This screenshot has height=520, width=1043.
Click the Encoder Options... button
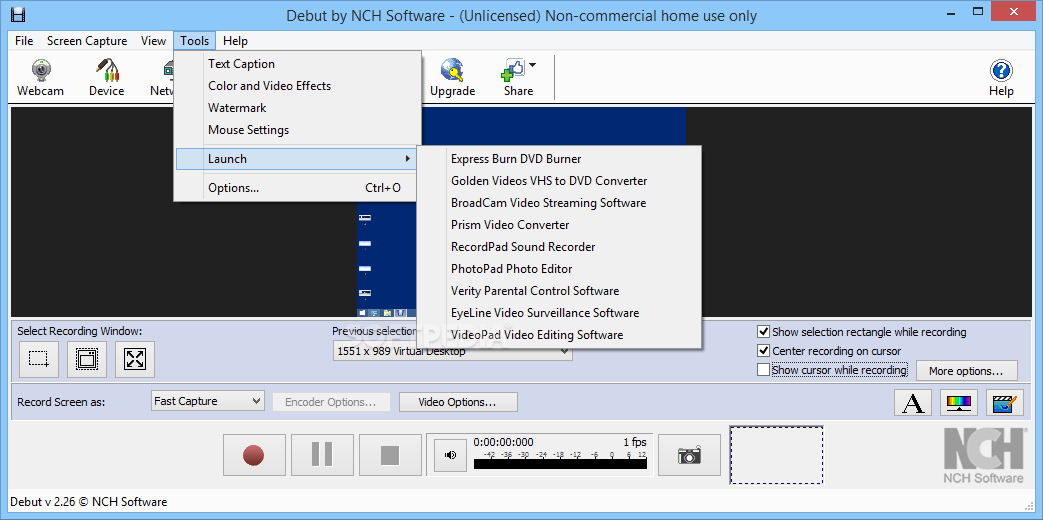(330, 402)
